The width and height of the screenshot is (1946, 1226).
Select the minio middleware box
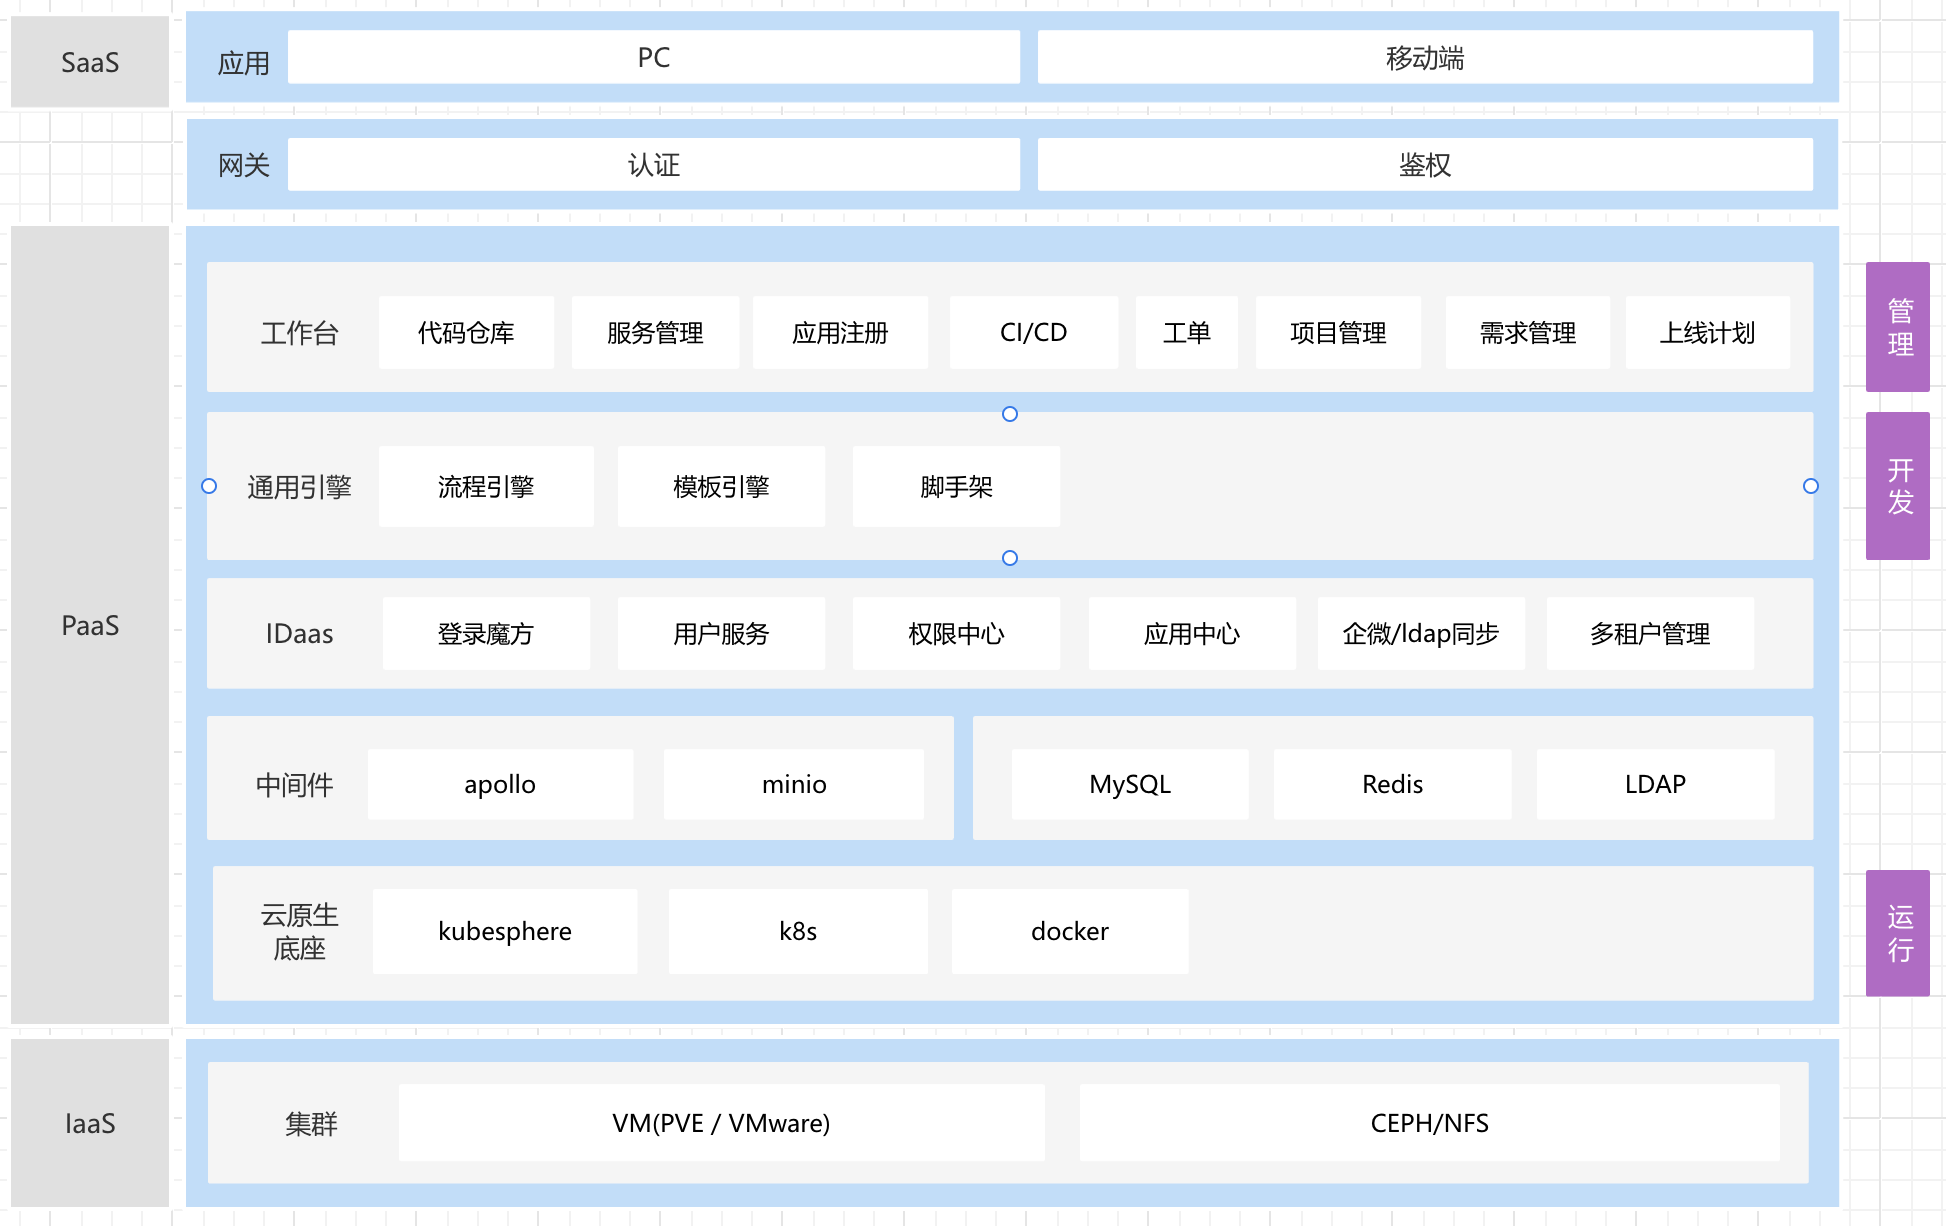(794, 784)
